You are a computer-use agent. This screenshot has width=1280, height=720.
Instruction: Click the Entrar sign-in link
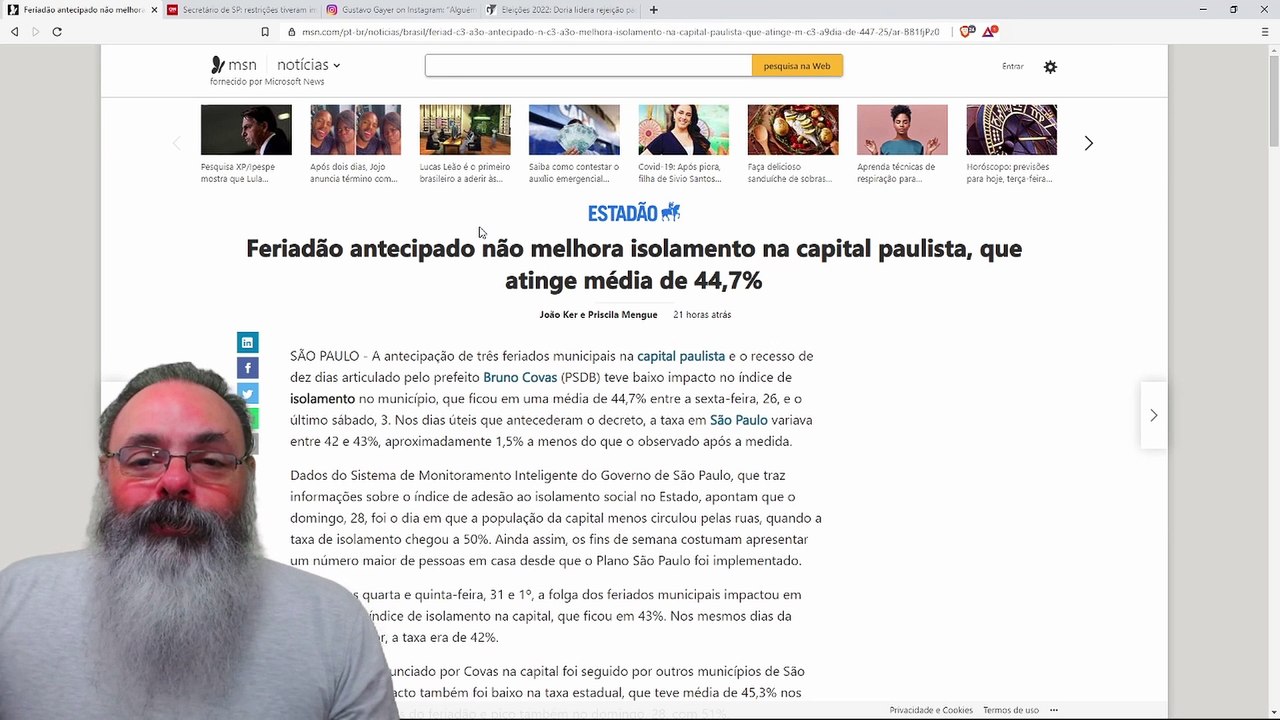point(1013,66)
